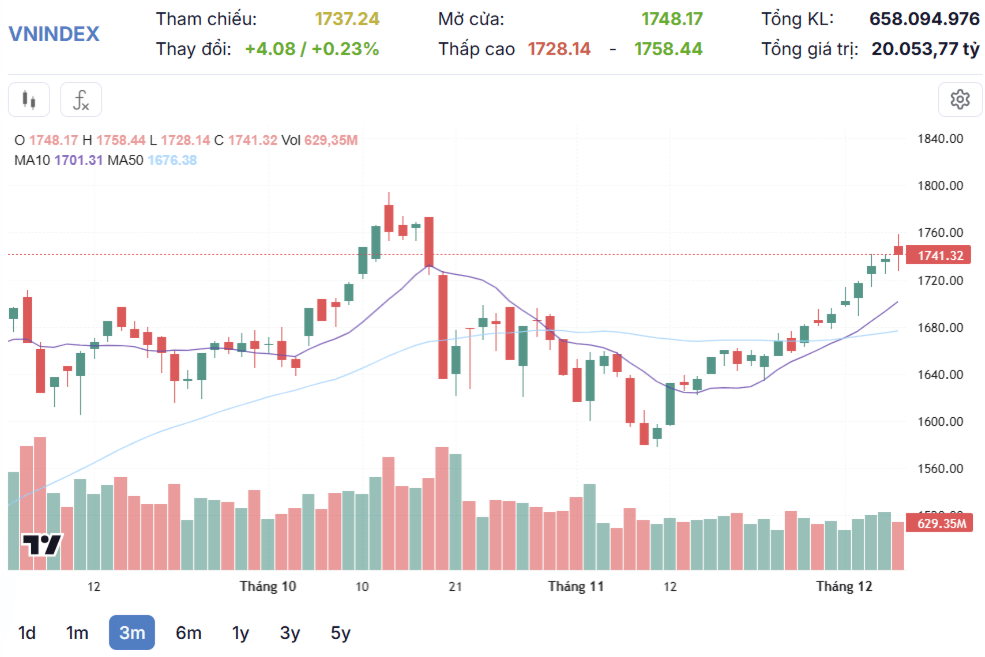The image size is (985, 657).
Task: Click the Tháng 11 time axis label
Action: tap(575, 587)
